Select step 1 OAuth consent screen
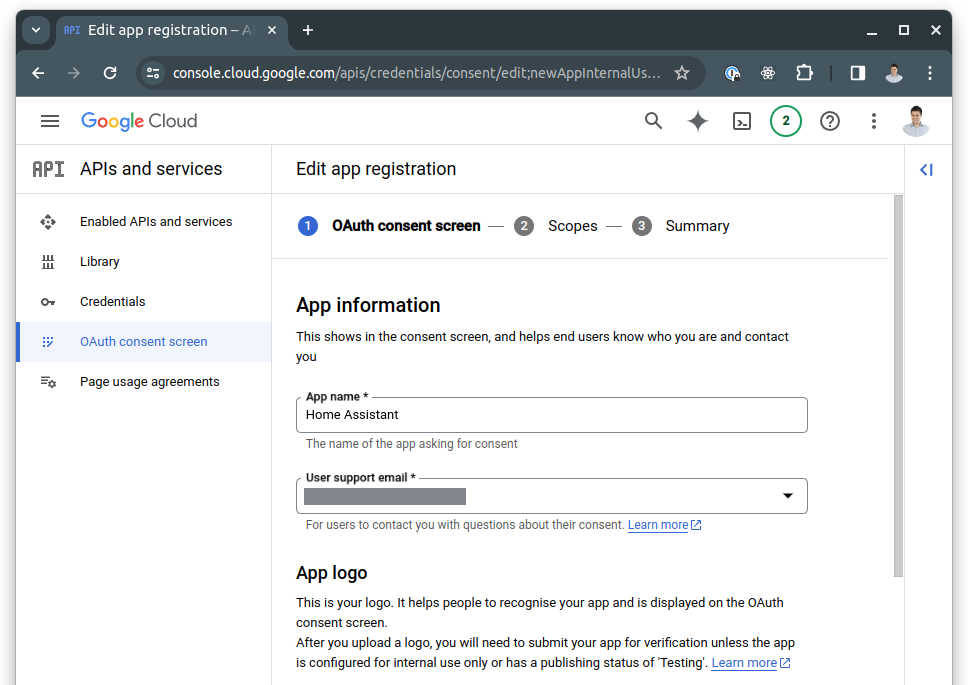 tap(390, 226)
